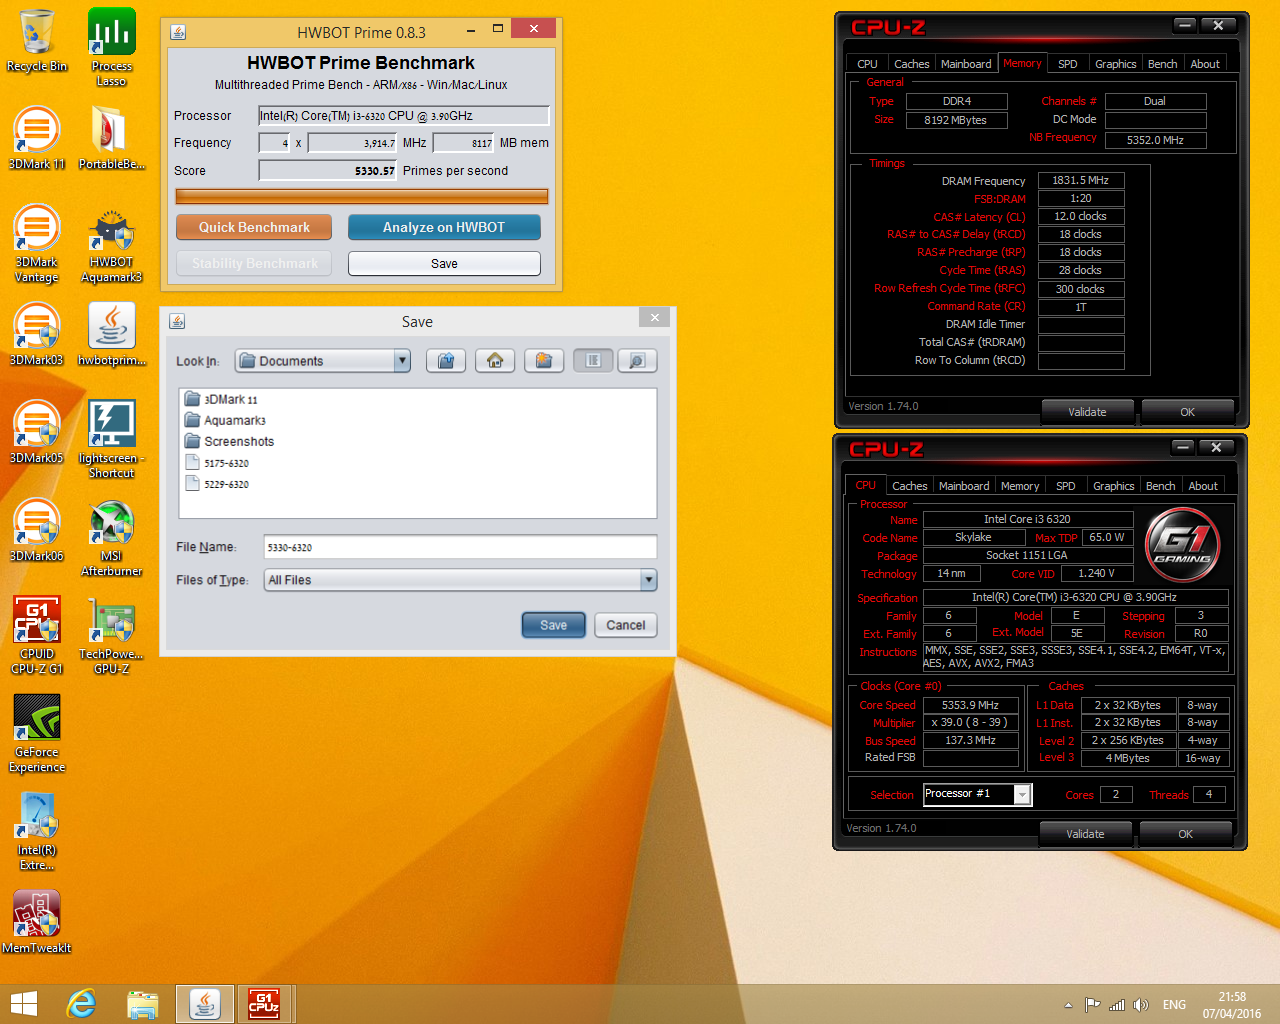Open lightscreen Shortcut icon

(112, 440)
